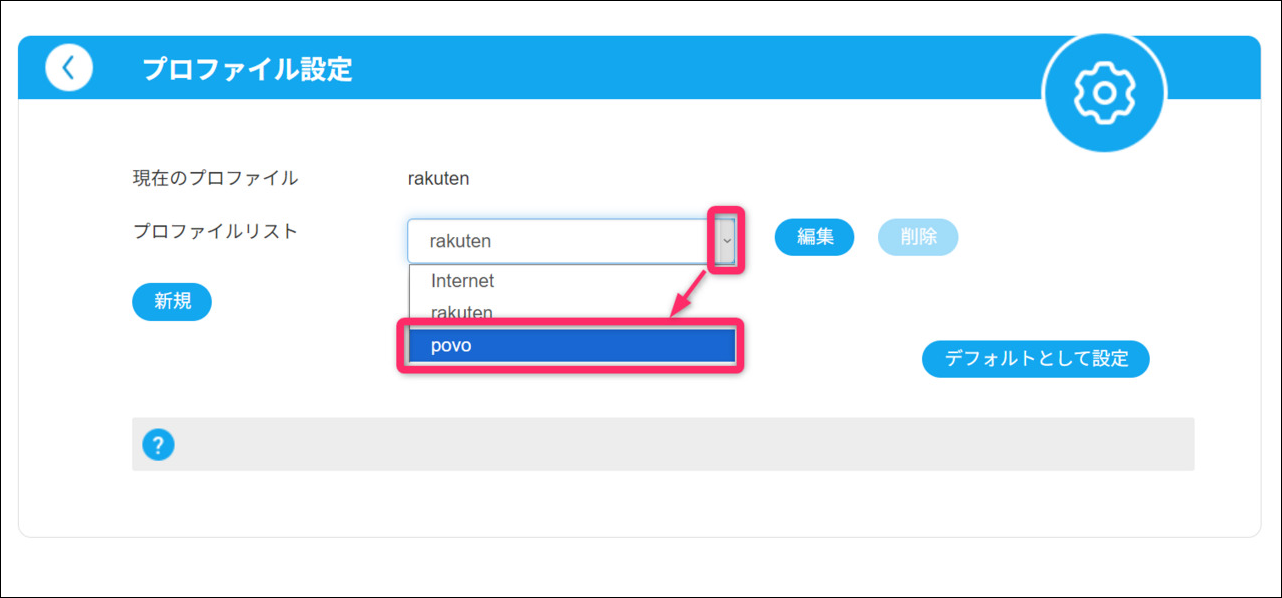
Task: Choose the rakuten option in dropdown list
Action: [461, 312]
